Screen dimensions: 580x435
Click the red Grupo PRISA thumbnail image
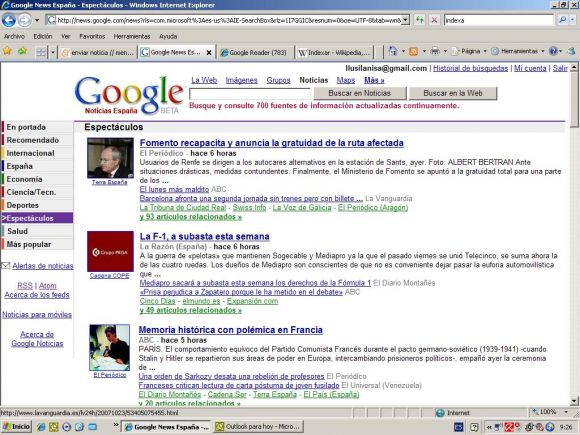(x=110, y=252)
